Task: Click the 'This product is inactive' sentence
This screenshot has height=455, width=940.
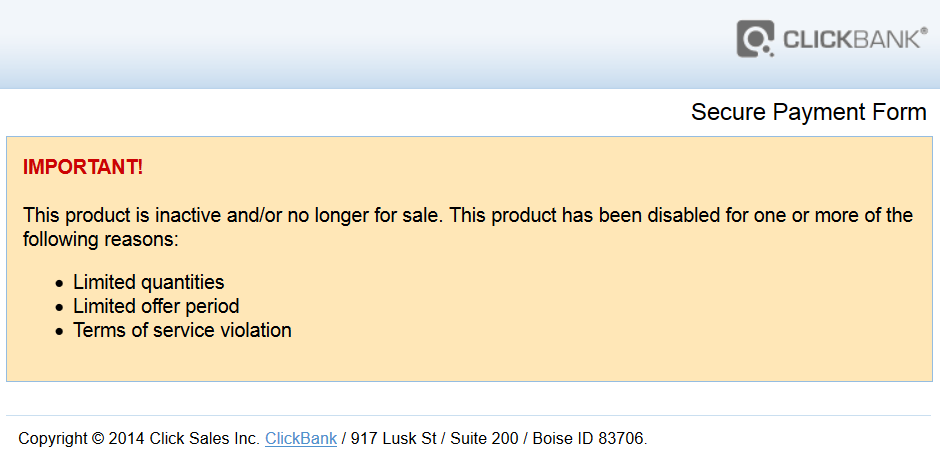Action: pyautogui.click(x=233, y=215)
